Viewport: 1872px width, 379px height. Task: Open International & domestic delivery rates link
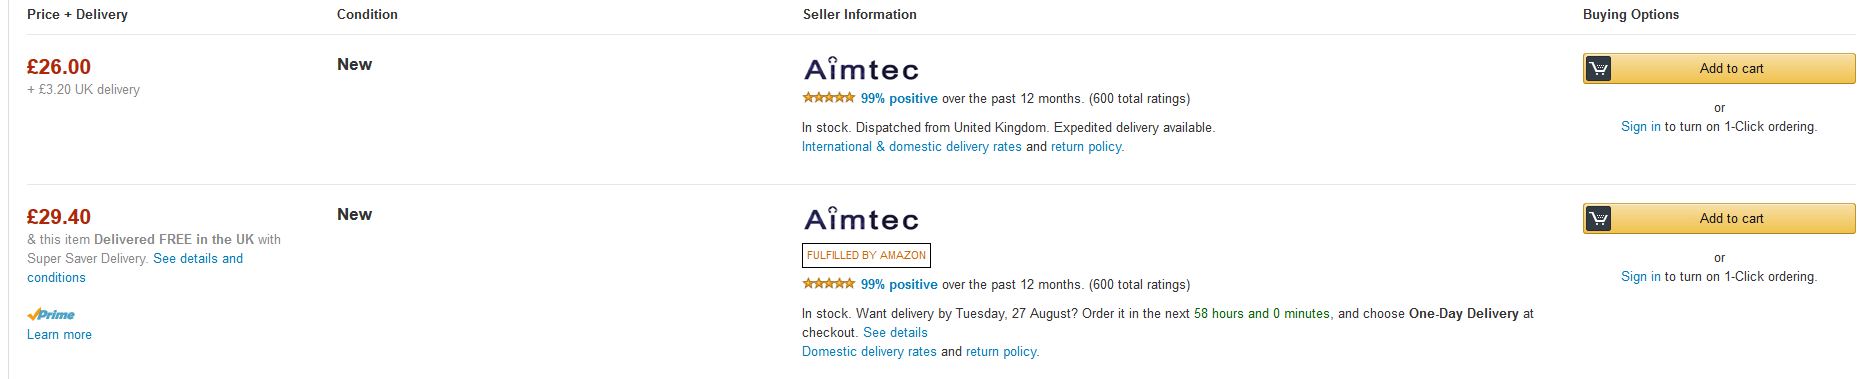click(912, 147)
